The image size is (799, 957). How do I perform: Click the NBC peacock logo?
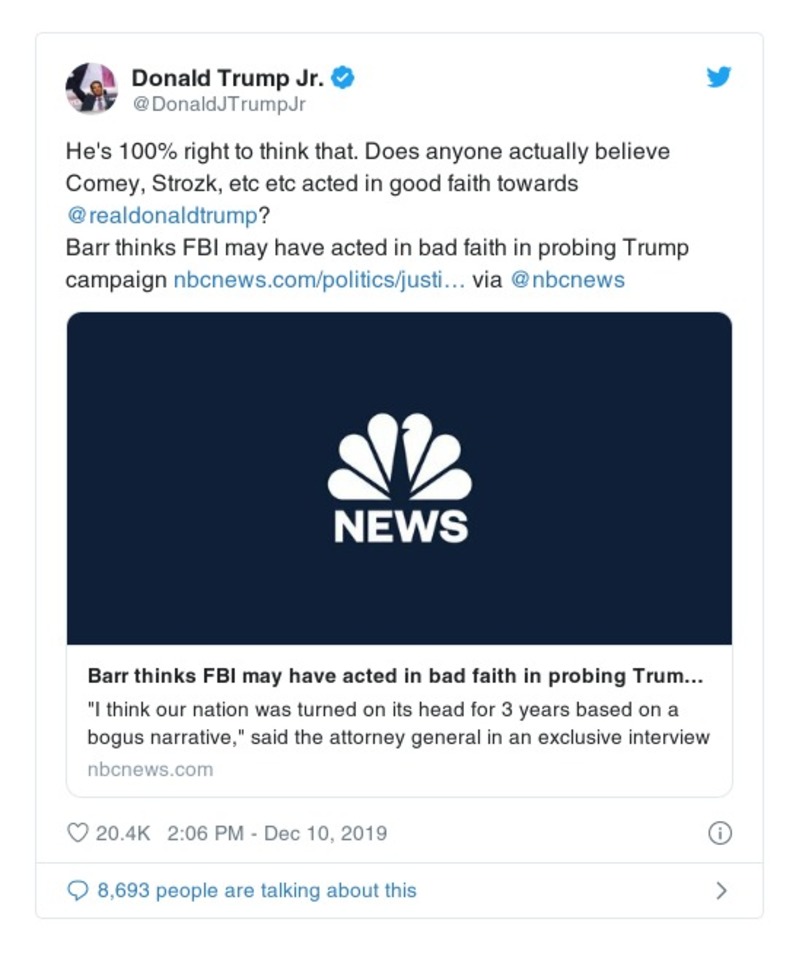[399, 458]
